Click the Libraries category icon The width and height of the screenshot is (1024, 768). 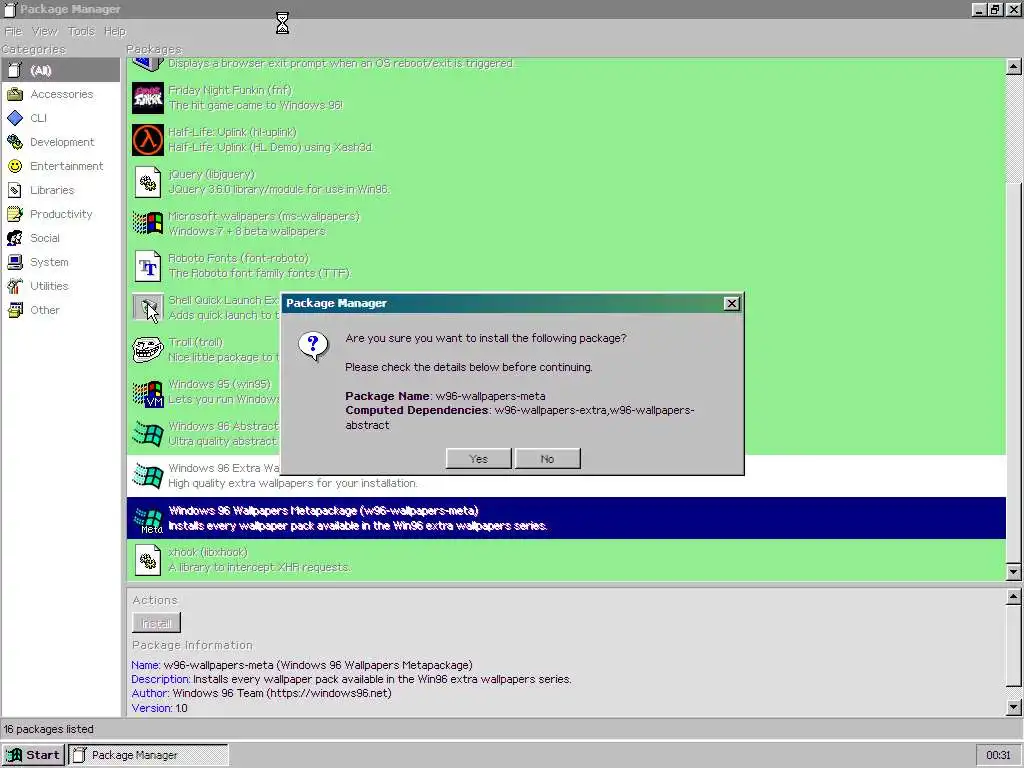pos(15,190)
